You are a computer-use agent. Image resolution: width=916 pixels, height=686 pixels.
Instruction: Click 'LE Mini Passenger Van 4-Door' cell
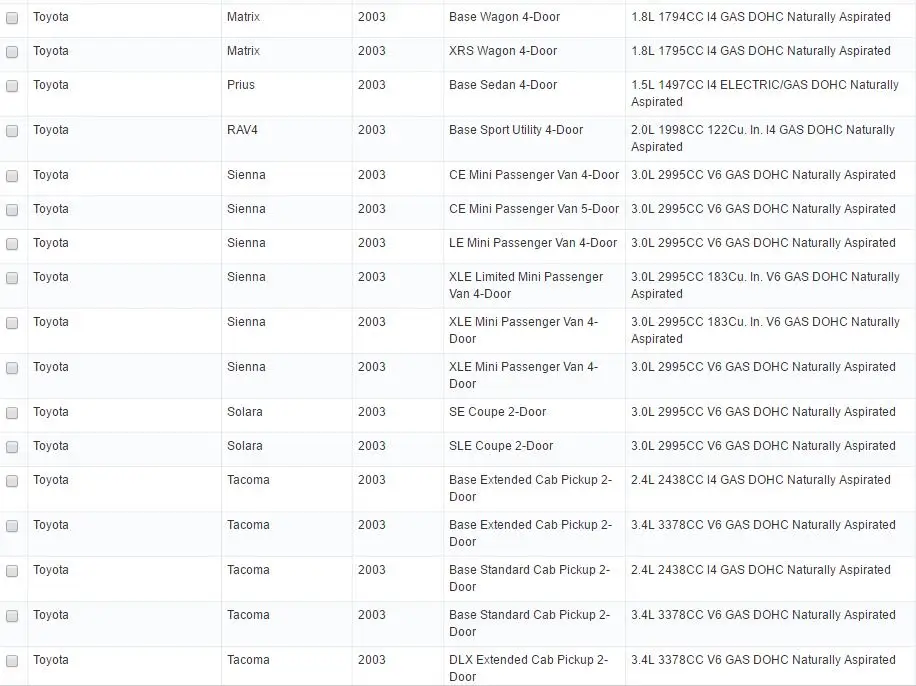coord(535,247)
